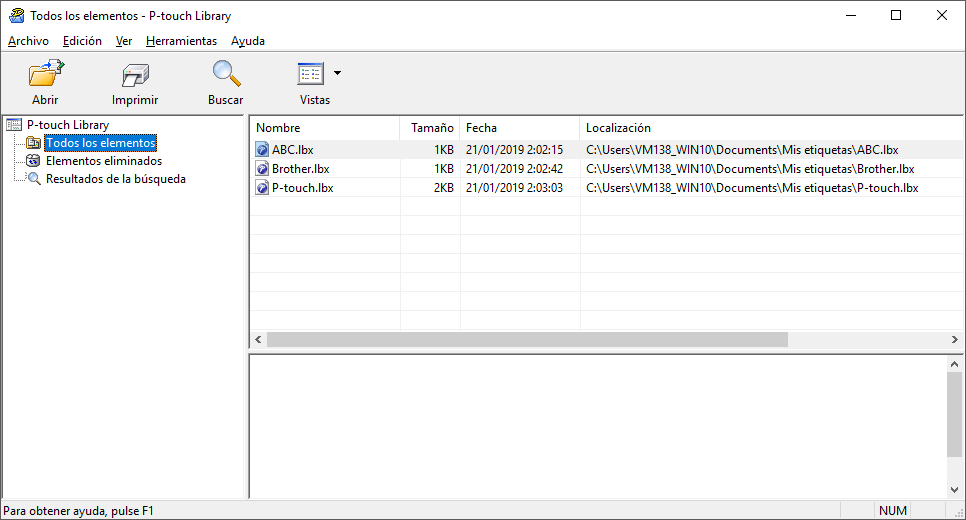Click the preview pane down scroll arrow
The height and width of the screenshot is (520, 966).
[x=954, y=490]
